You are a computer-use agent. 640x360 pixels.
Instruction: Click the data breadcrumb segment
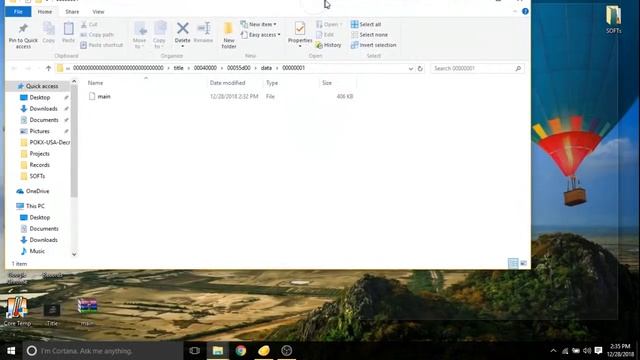[266, 68]
